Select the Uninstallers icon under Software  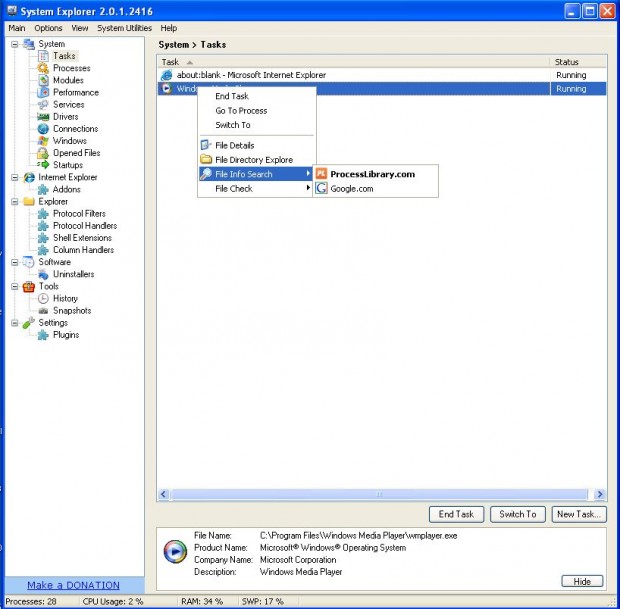[43, 274]
